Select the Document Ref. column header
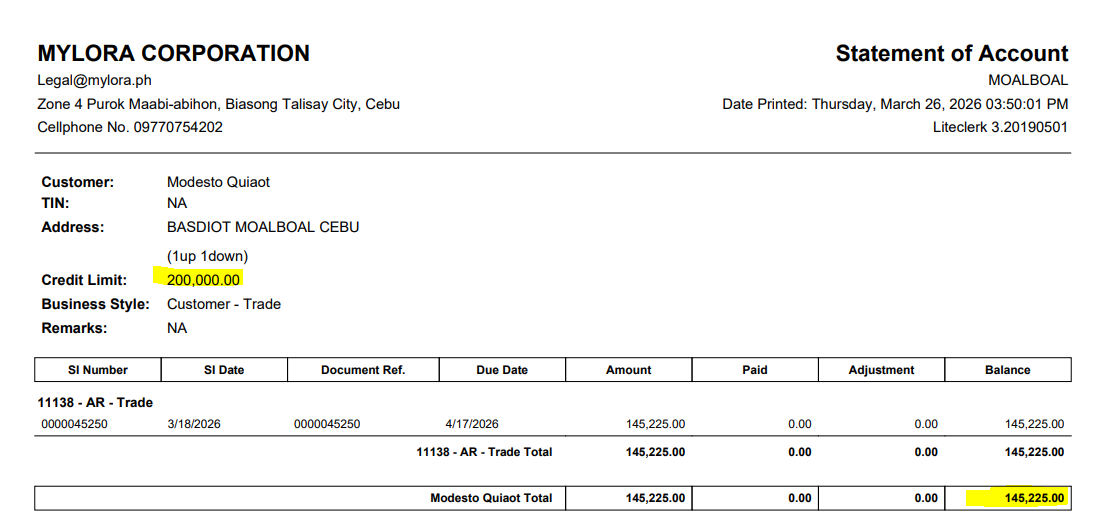The height and width of the screenshot is (516, 1109). (363, 370)
